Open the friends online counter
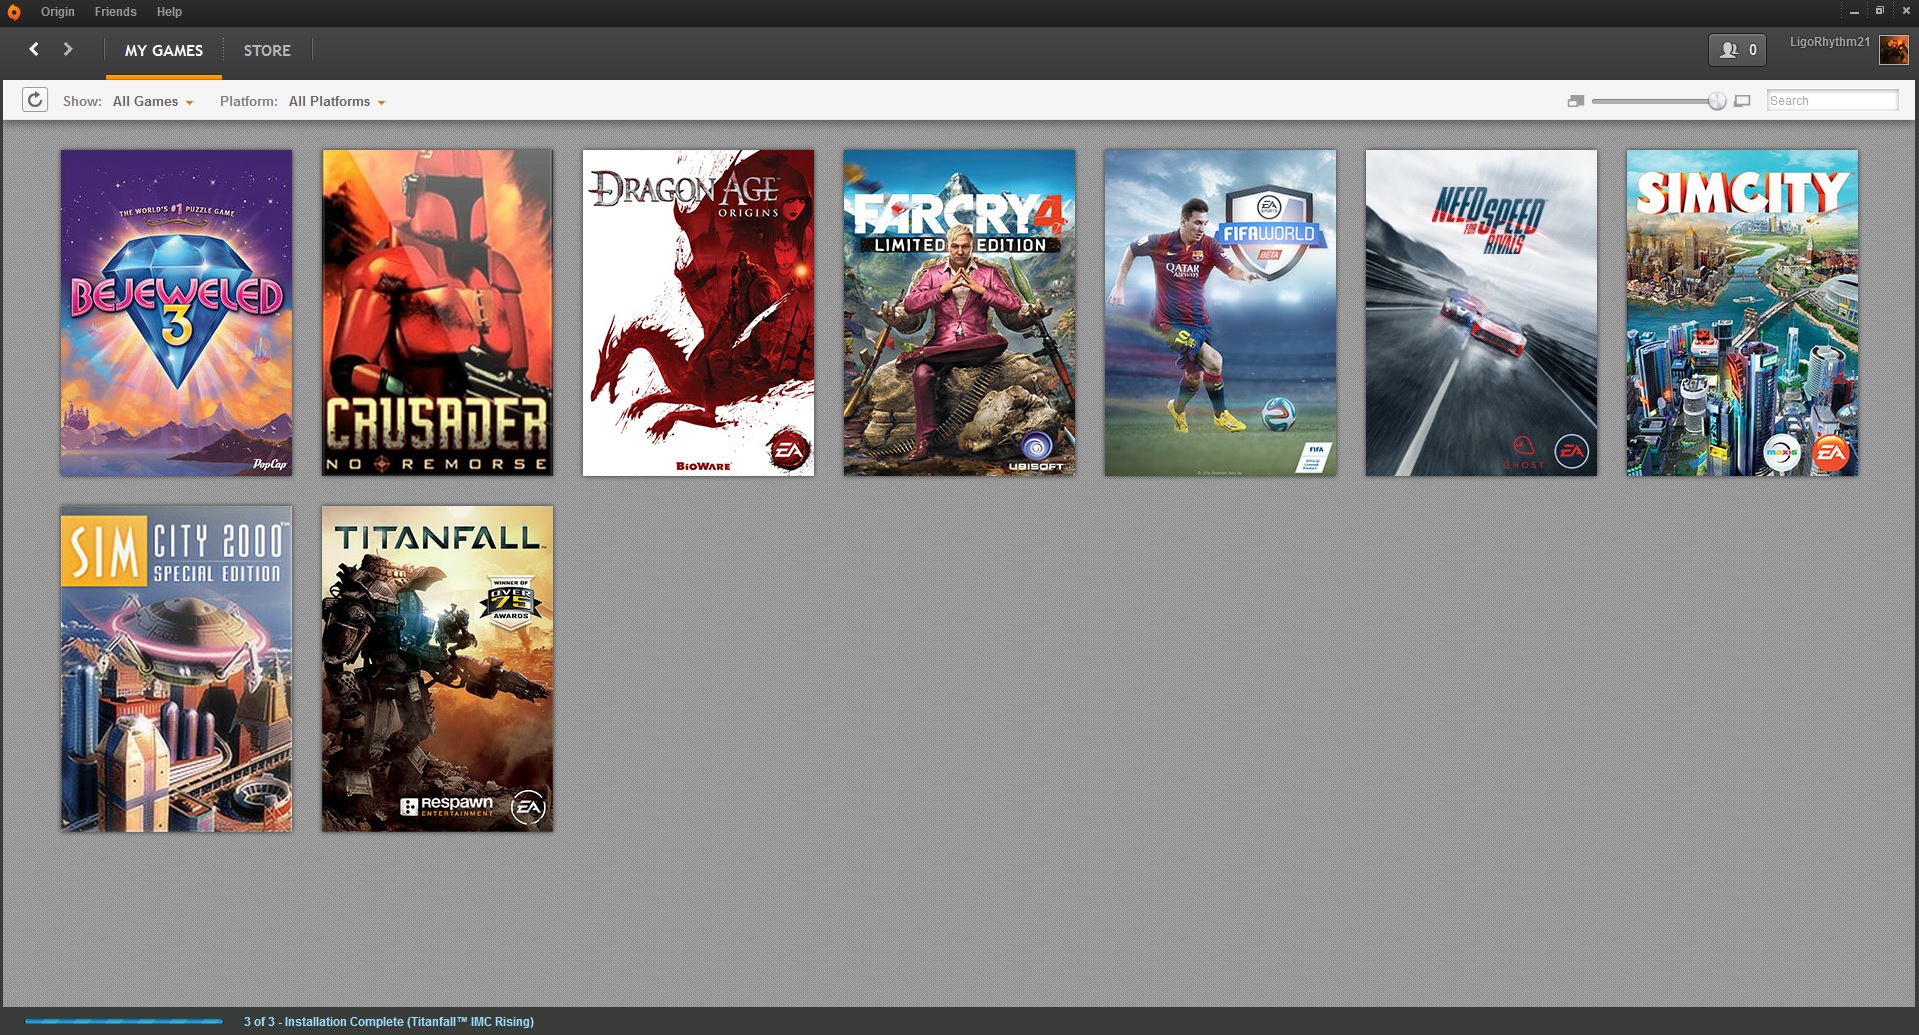Image resolution: width=1919 pixels, height=1035 pixels. pos(1737,50)
